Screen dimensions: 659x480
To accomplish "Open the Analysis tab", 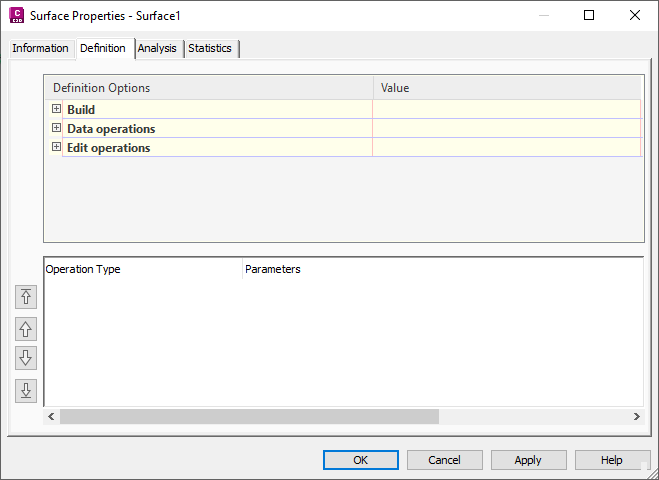I will coord(158,48).
